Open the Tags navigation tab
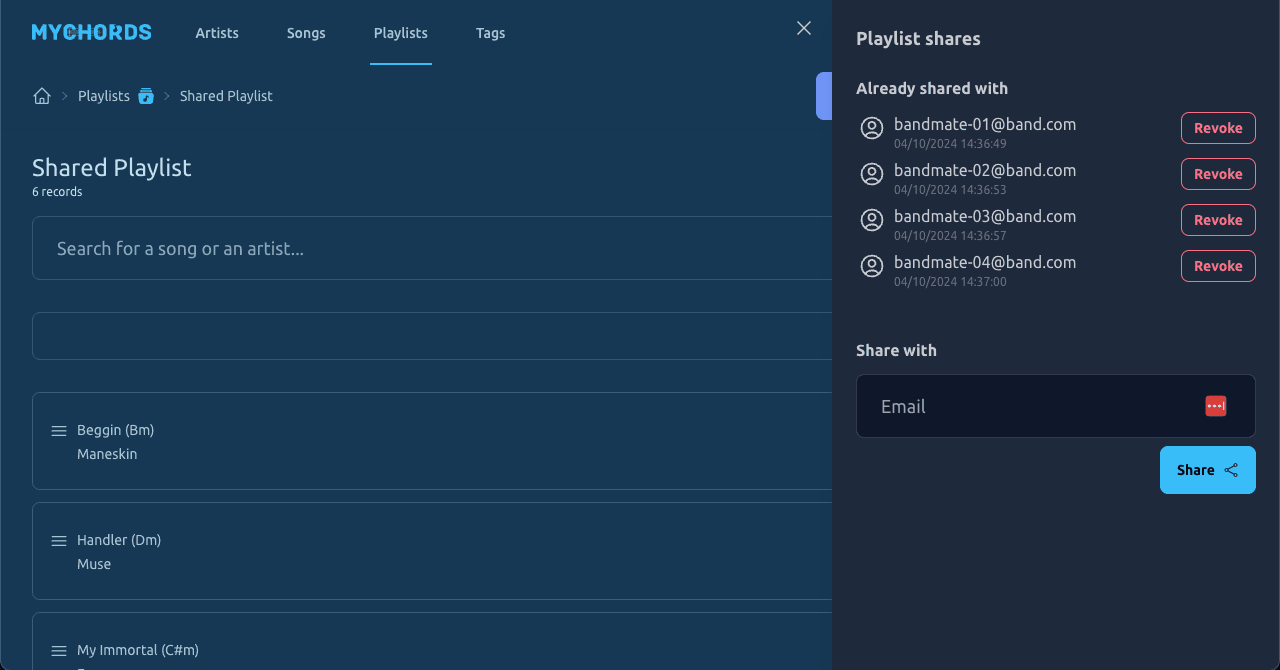1280x670 pixels. pyautogui.click(x=490, y=33)
